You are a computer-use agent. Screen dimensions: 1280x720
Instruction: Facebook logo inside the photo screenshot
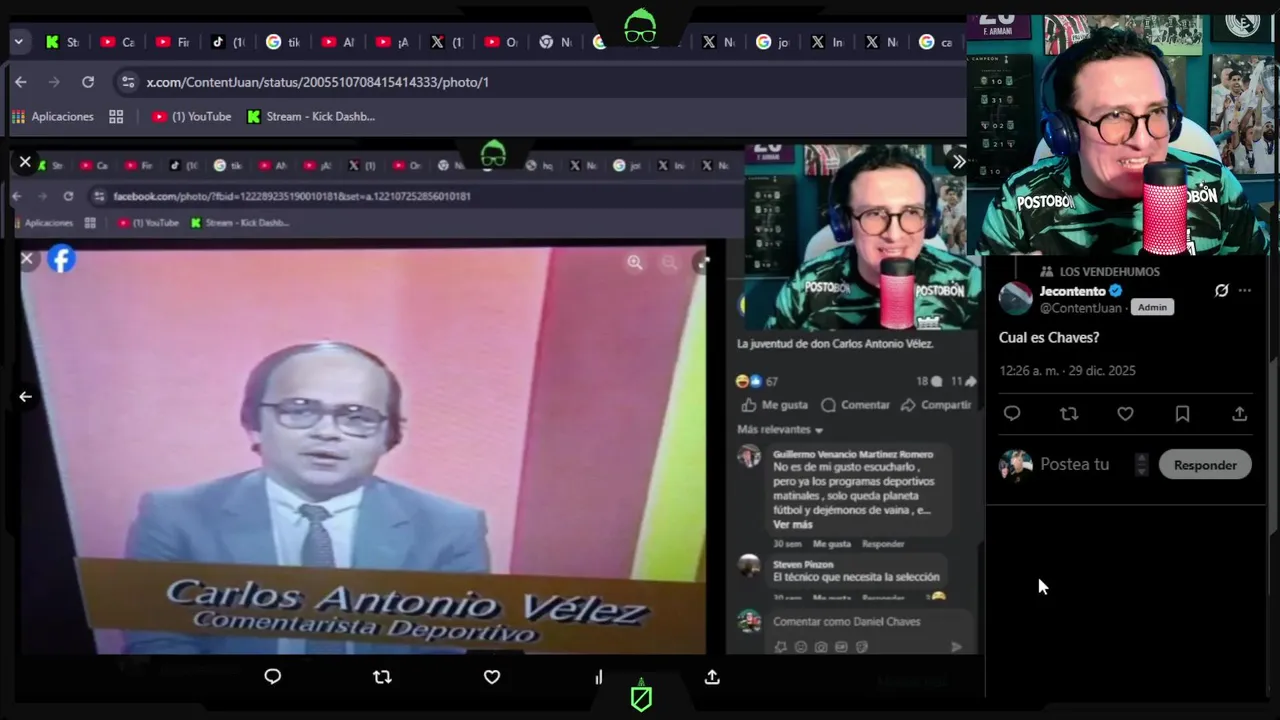[x=61, y=259]
